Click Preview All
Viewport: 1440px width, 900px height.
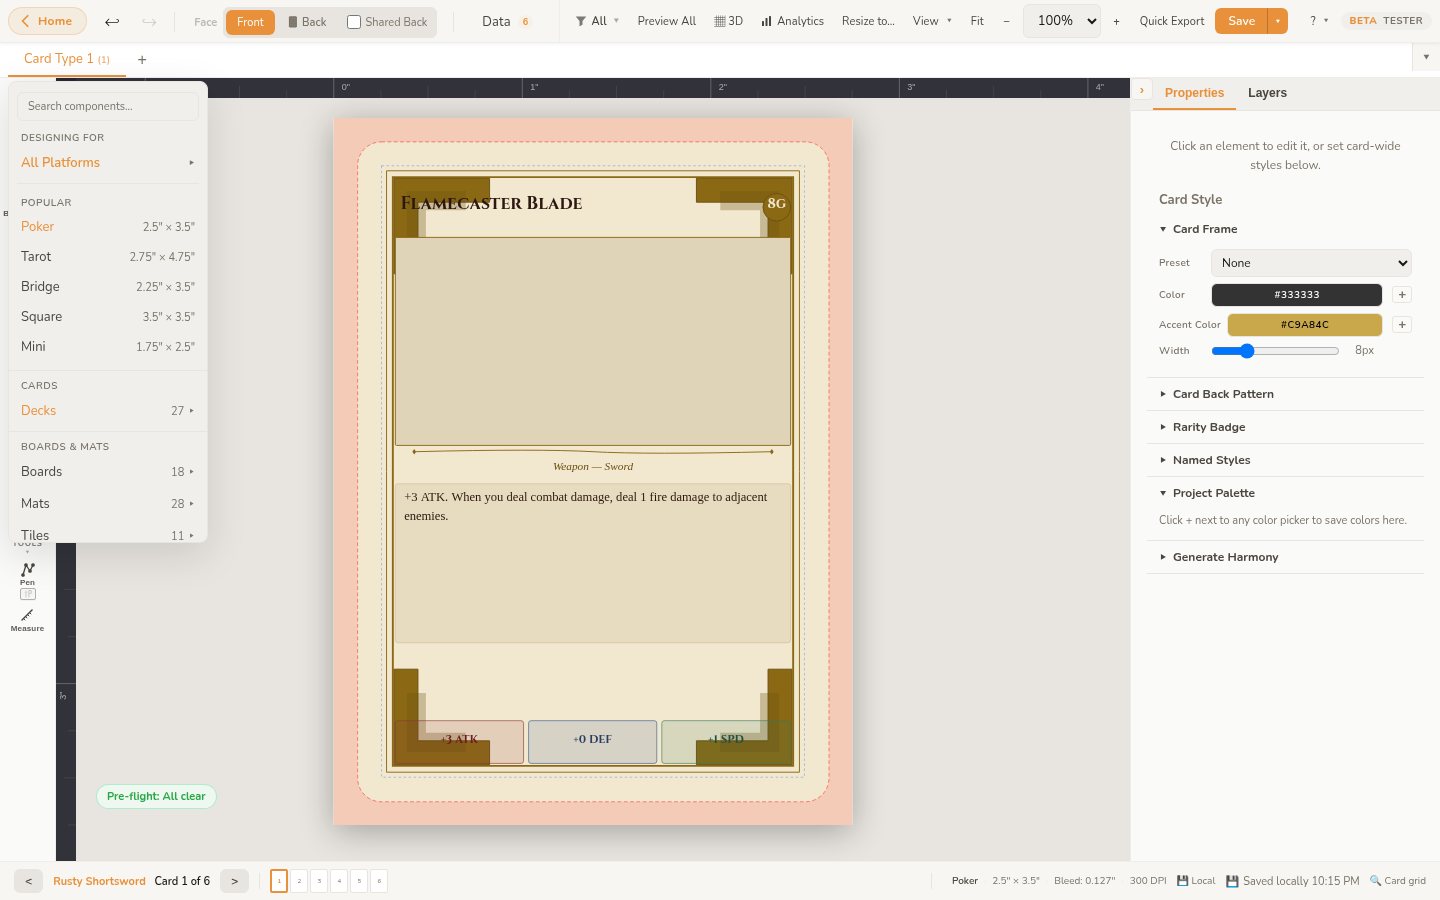666,21
